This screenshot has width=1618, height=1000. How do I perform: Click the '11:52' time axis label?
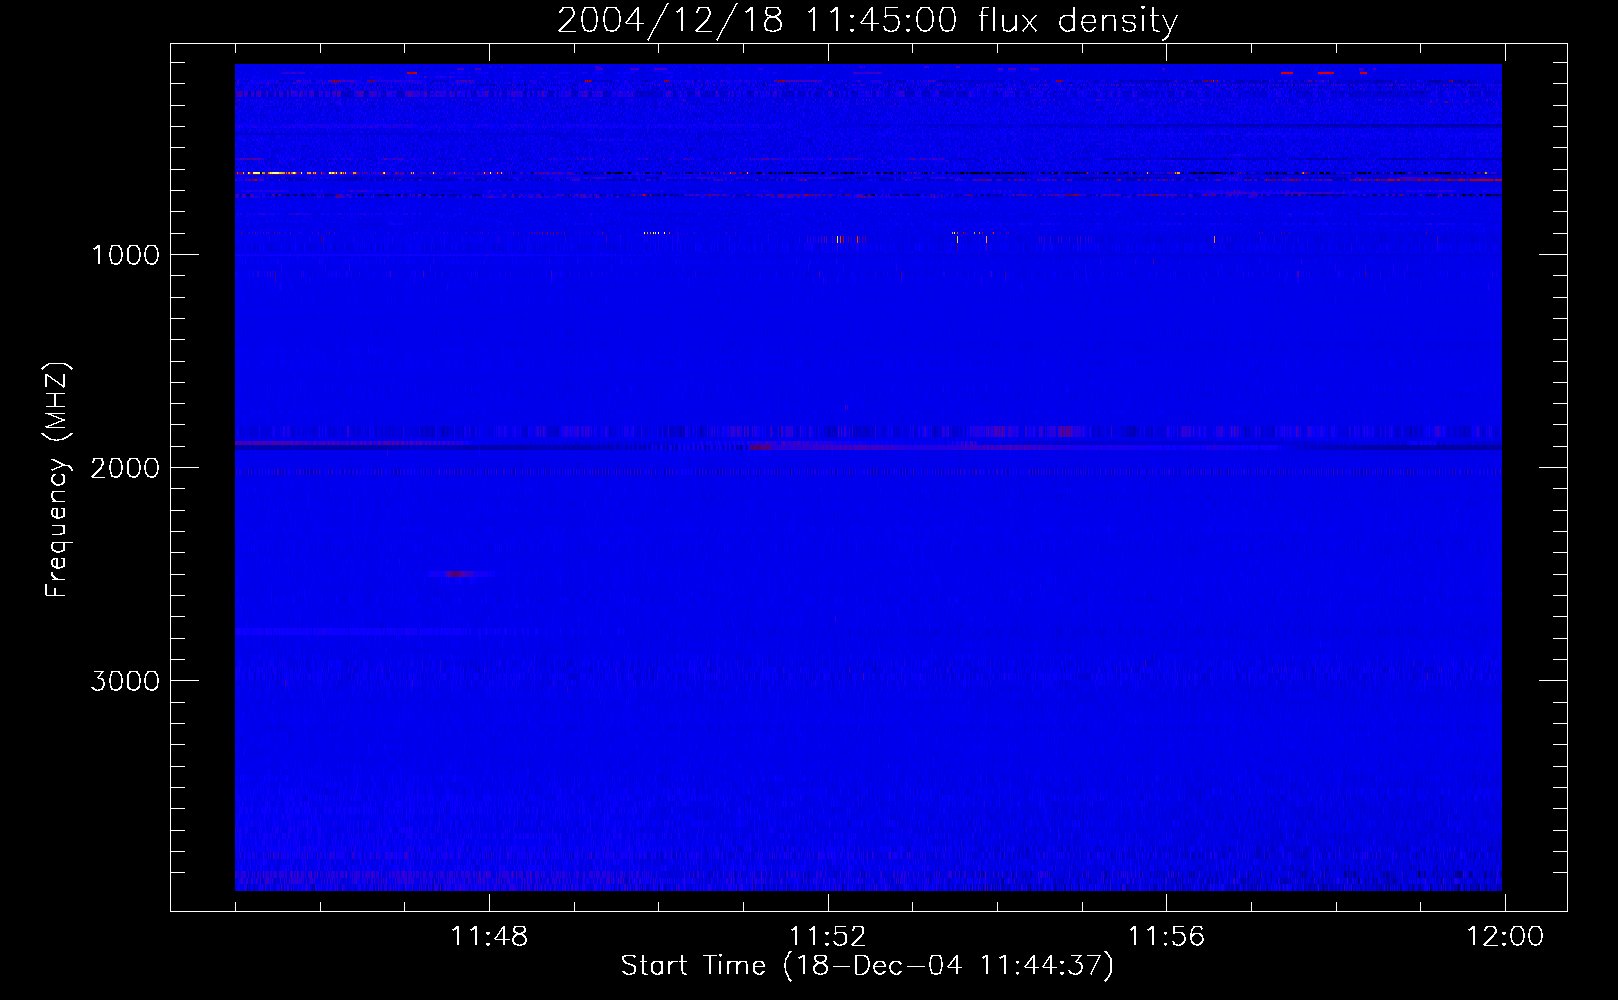point(828,937)
